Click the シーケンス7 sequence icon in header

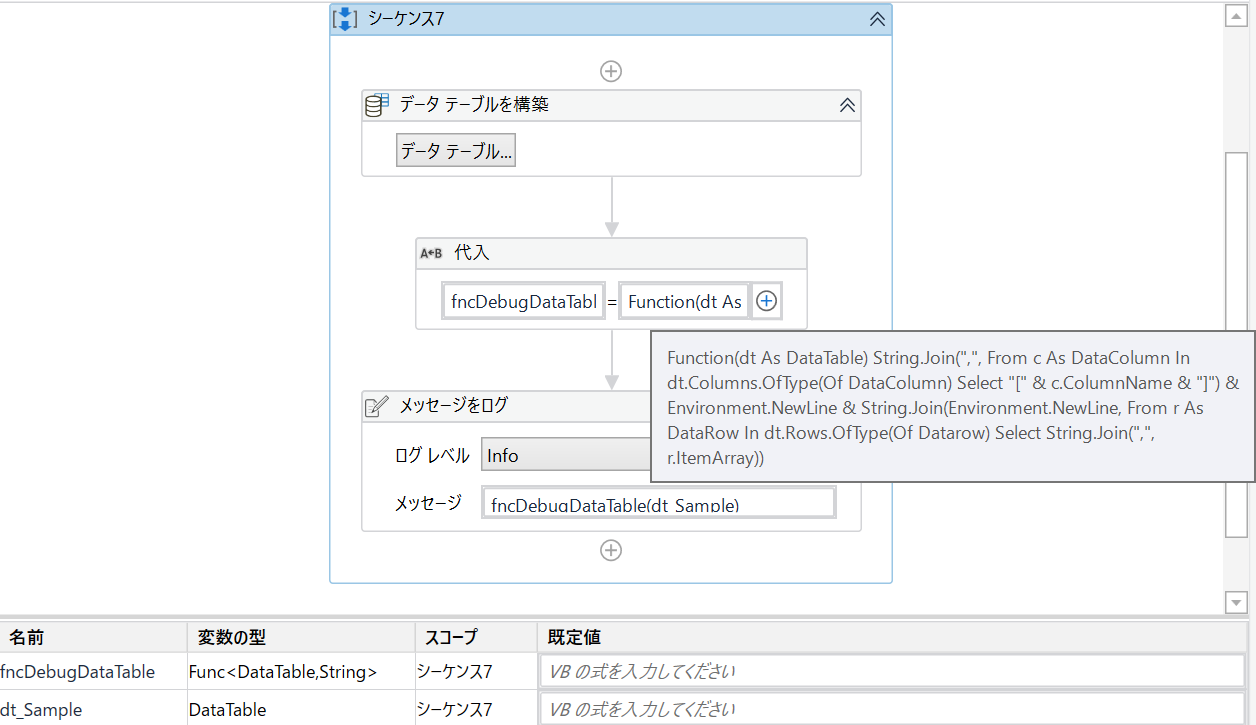click(345, 19)
